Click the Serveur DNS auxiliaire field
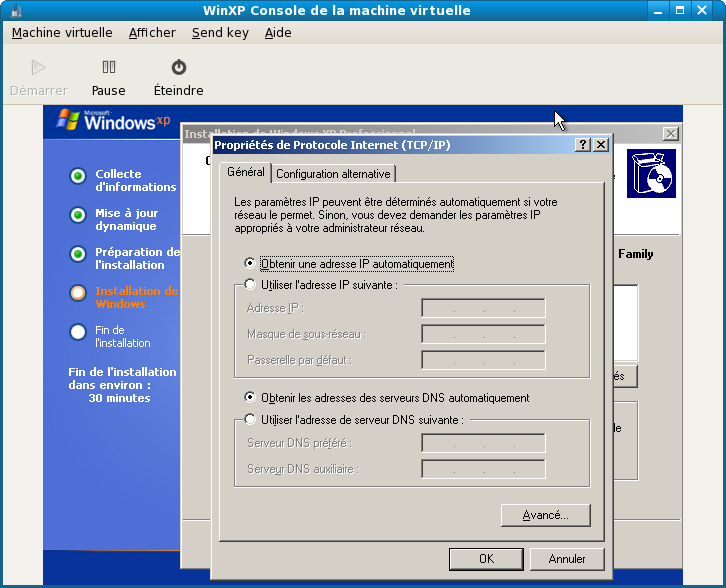Image resolution: width=726 pixels, height=588 pixels. point(483,469)
